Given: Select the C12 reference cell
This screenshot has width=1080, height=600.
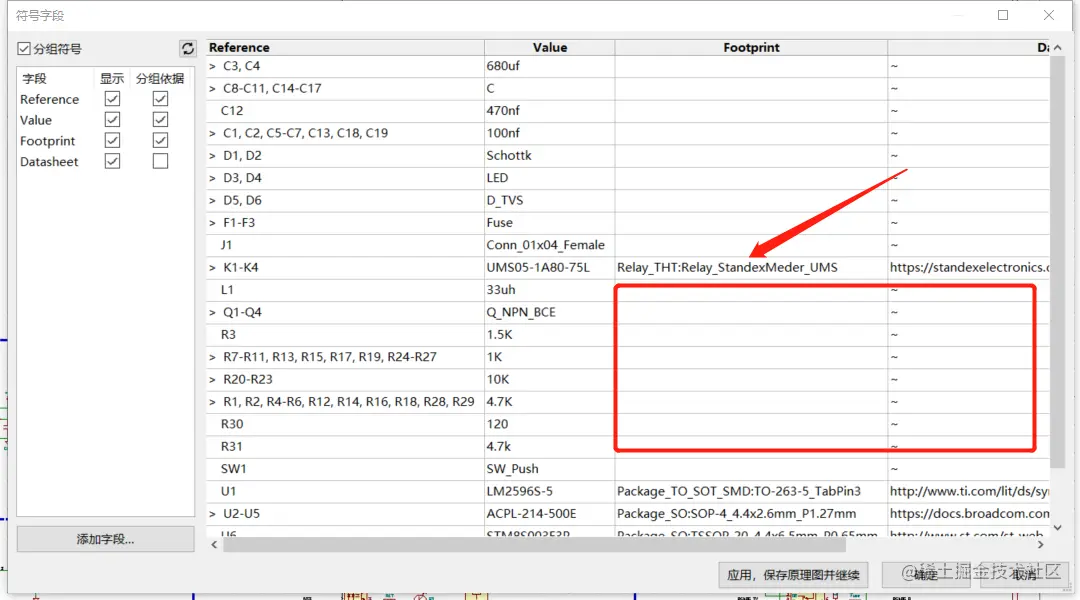Looking at the screenshot, I should pos(345,111).
